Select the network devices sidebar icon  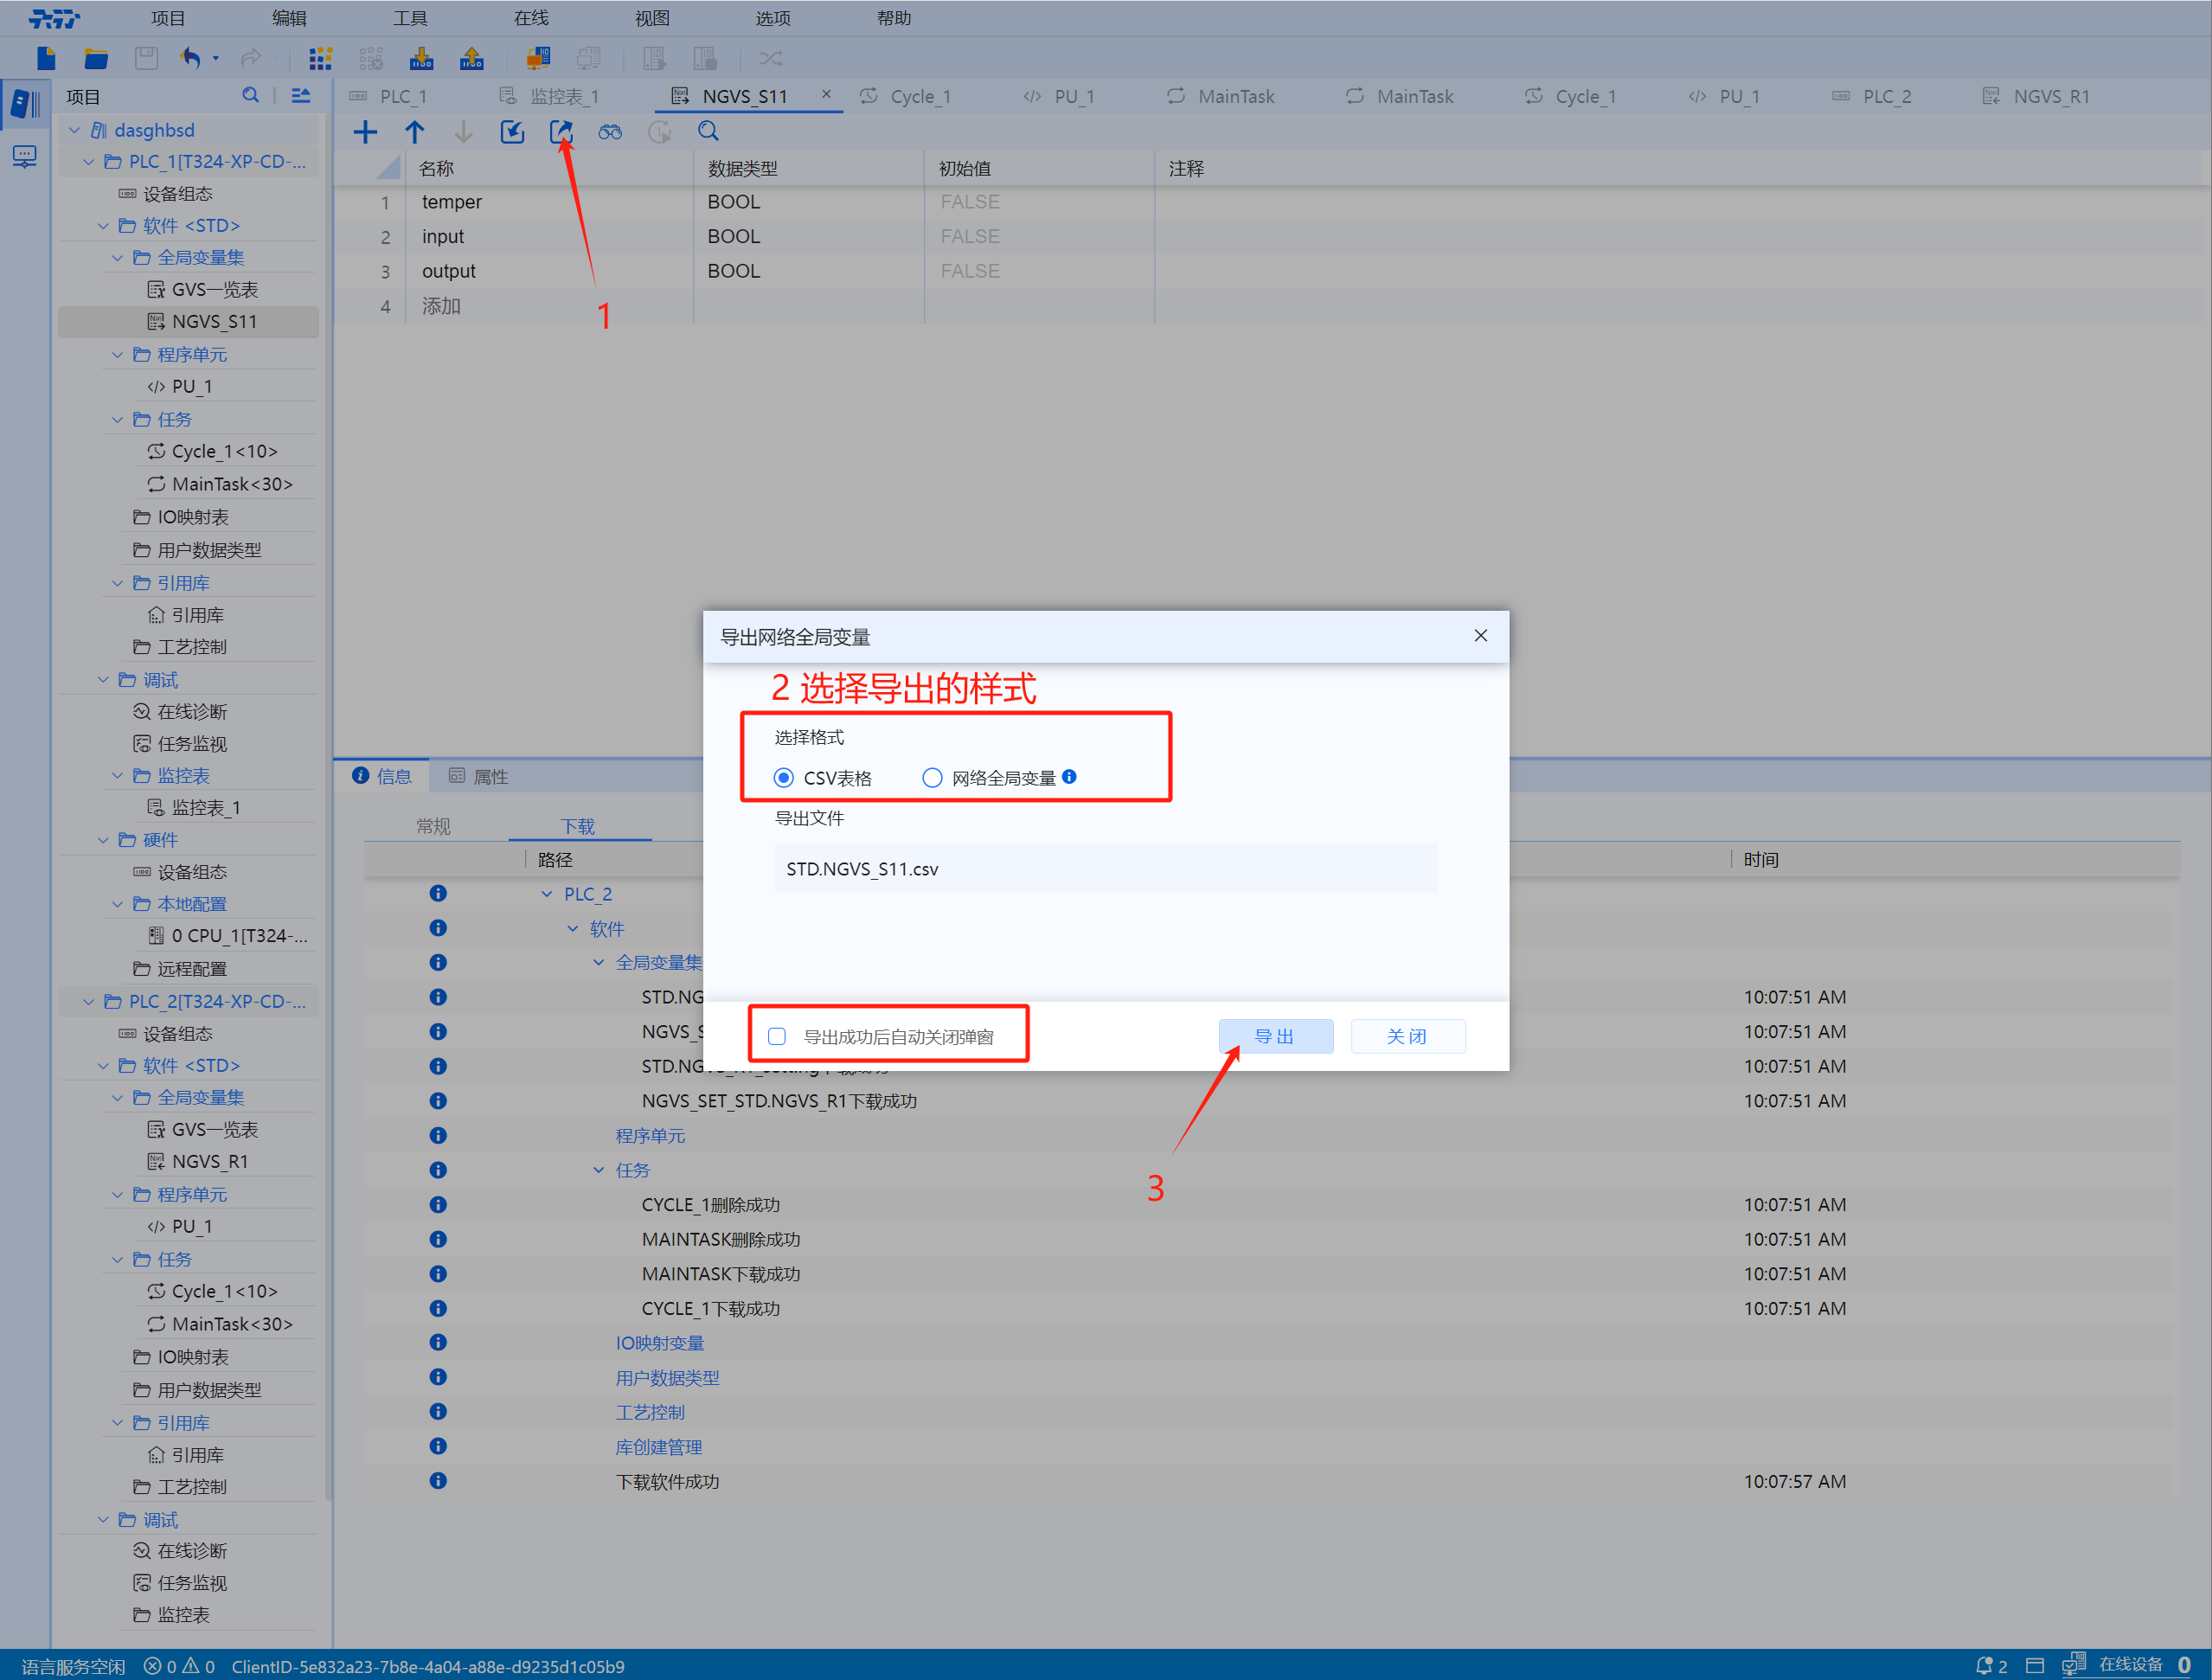pyautogui.click(x=24, y=156)
